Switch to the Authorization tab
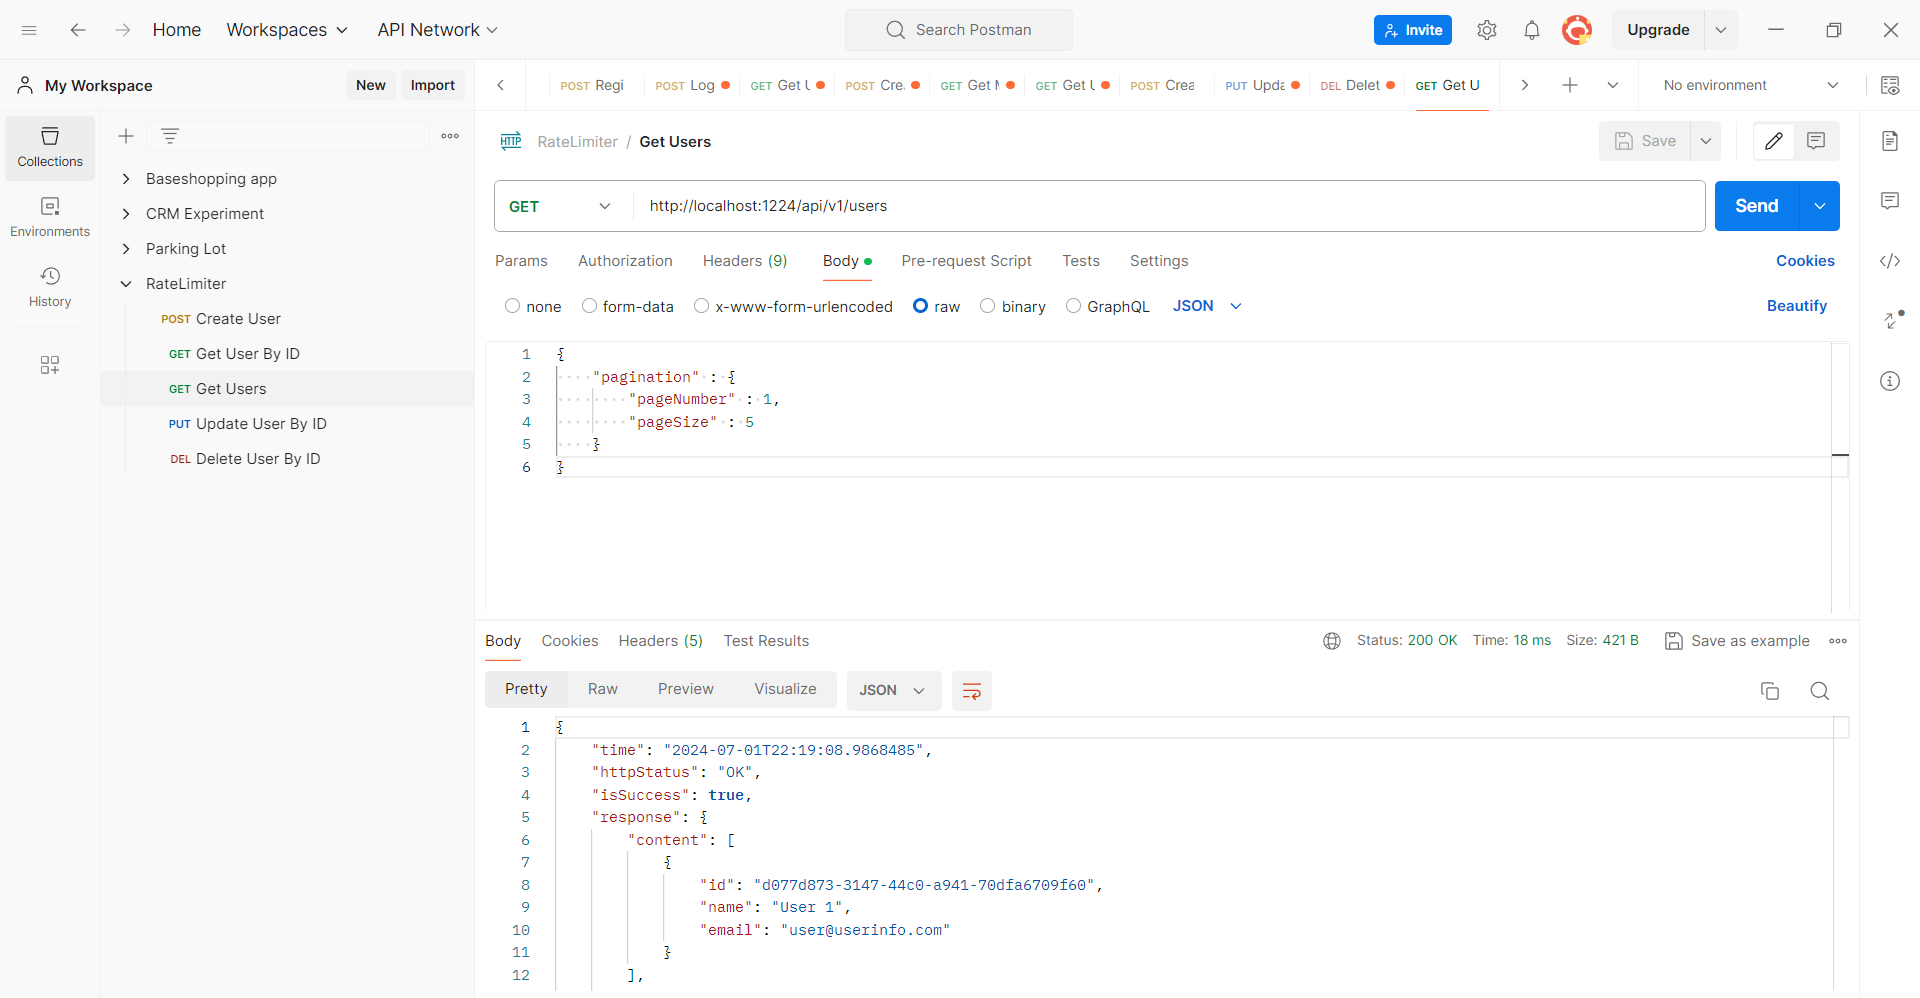Image resolution: width=1920 pixels, height=998 pixels. [625, 261]
